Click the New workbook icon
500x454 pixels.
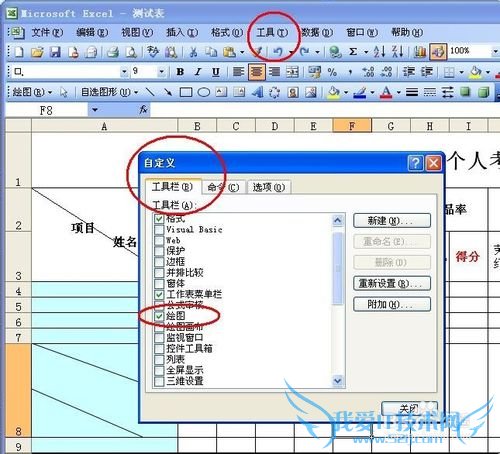click(19, 52)
